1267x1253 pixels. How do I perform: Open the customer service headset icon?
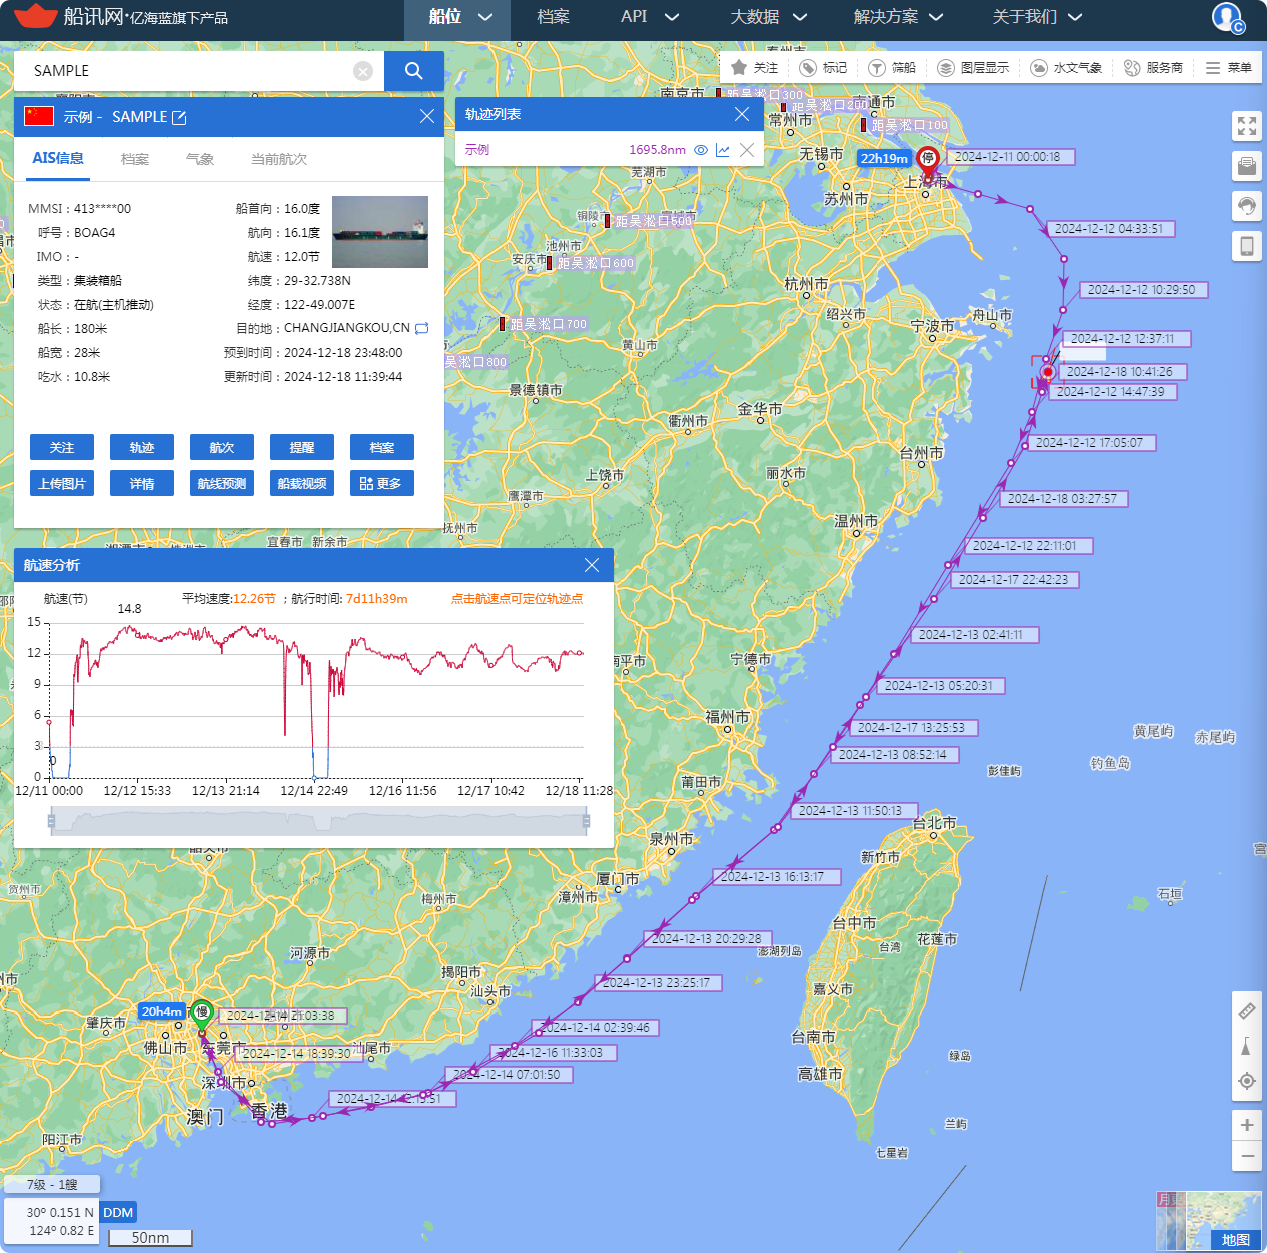(1247, 206)
